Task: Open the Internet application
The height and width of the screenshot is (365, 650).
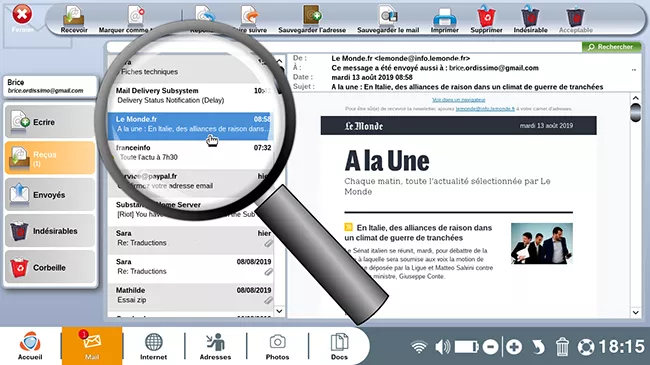Action: pos(153,346)
